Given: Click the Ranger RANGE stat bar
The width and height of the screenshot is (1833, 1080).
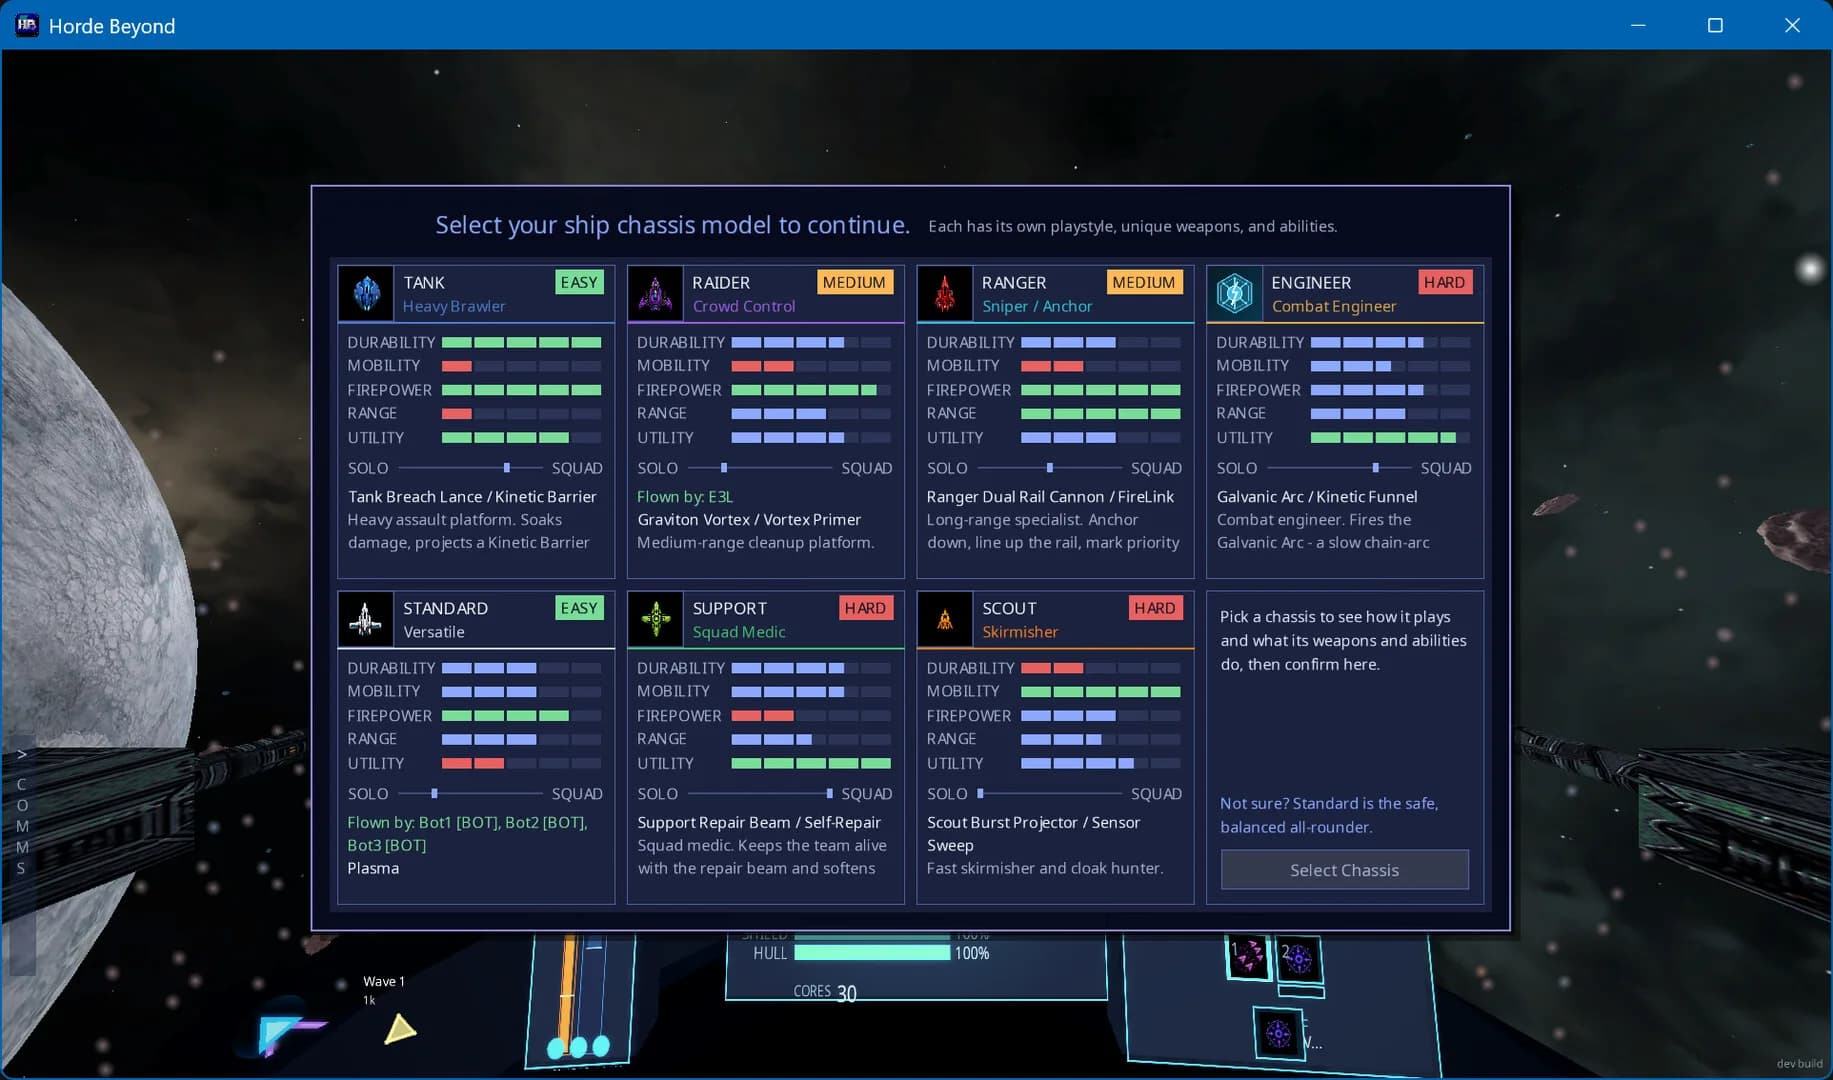Looking at the screenshot, I should tap(1101, 413).
